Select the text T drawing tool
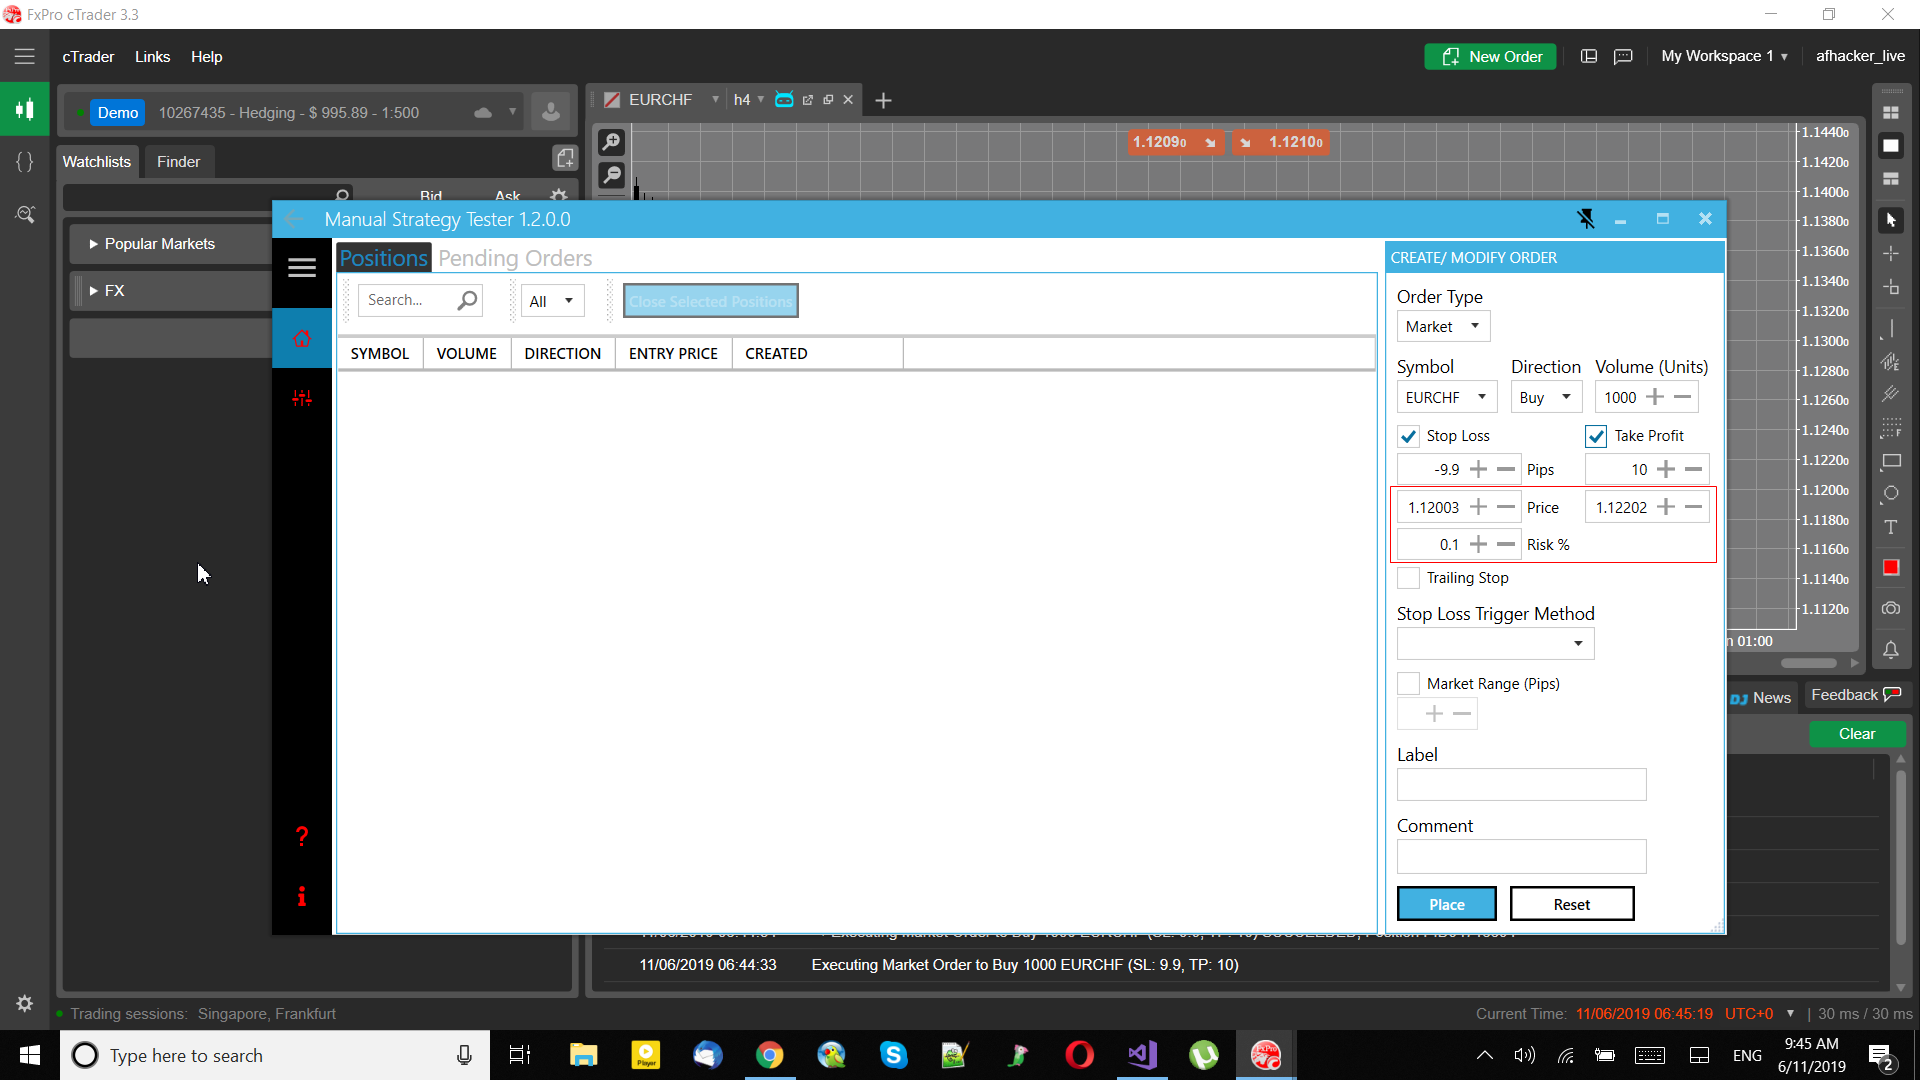Image resolution: width=1920 pixels, height=1080 pixels. pos(1891,527)
